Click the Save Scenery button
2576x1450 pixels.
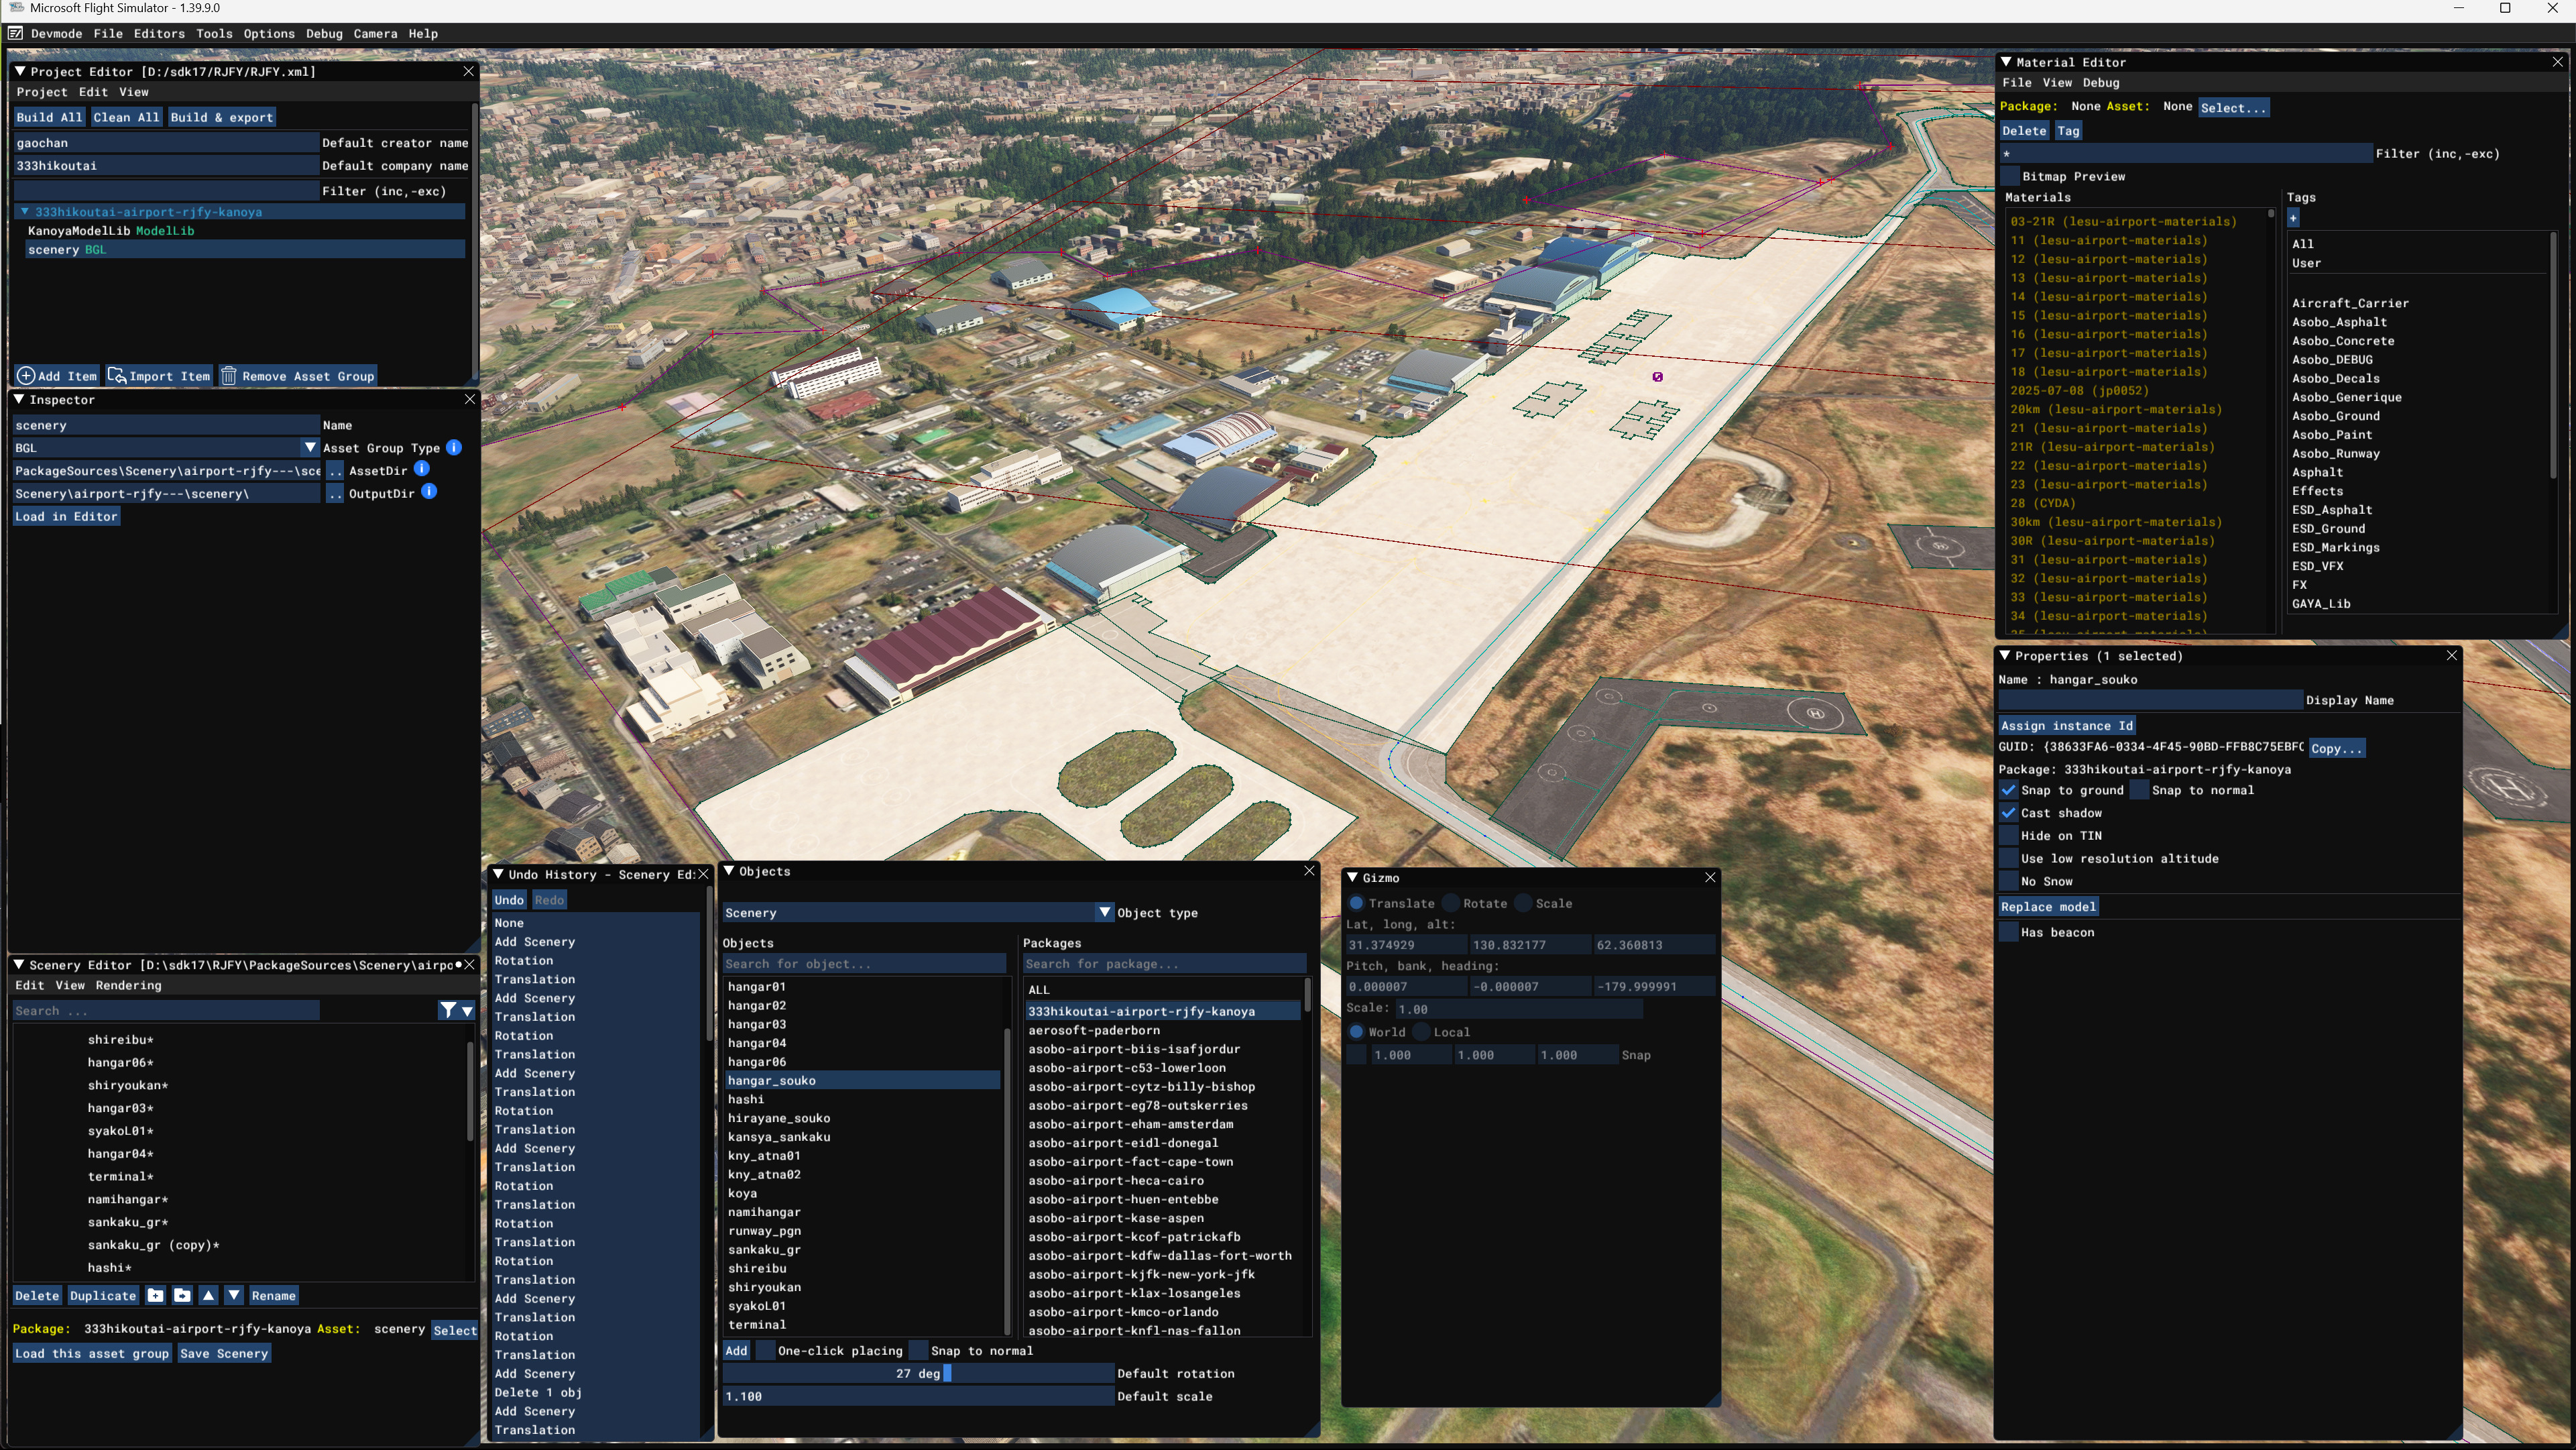(x=224, y=1353)
